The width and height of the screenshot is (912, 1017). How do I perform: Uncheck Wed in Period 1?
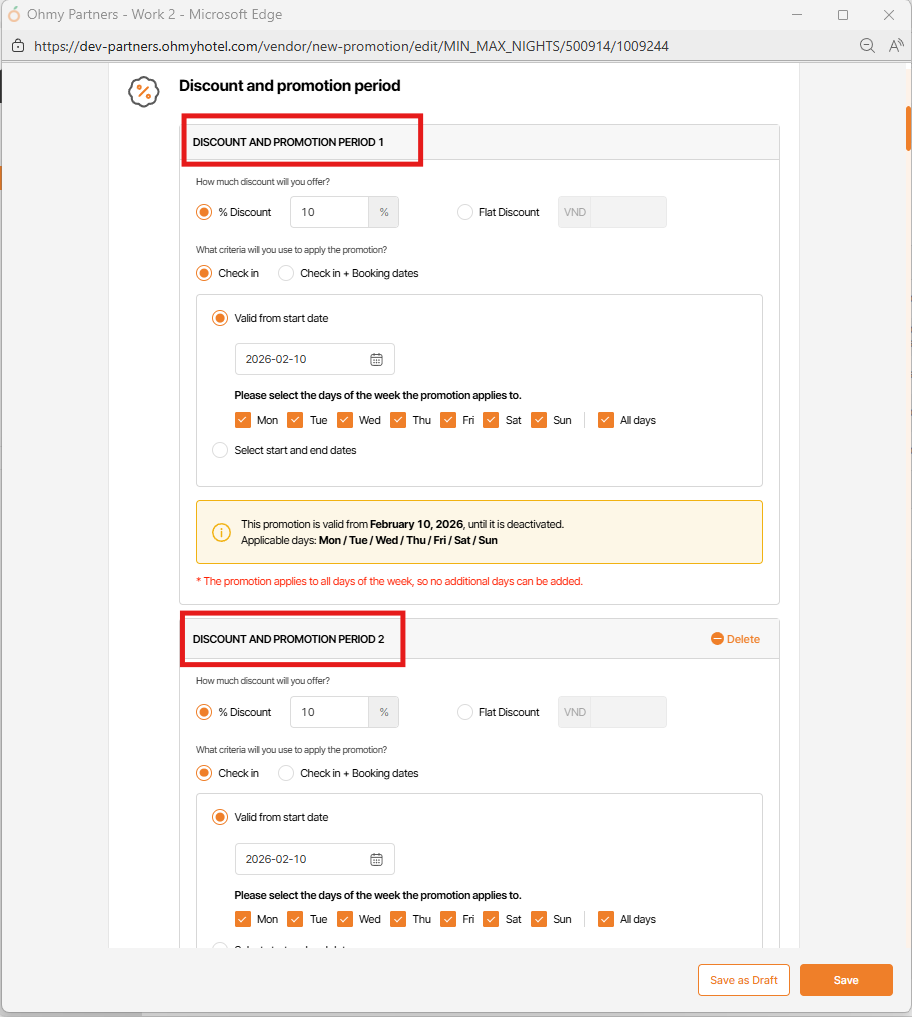click(345, 420)
